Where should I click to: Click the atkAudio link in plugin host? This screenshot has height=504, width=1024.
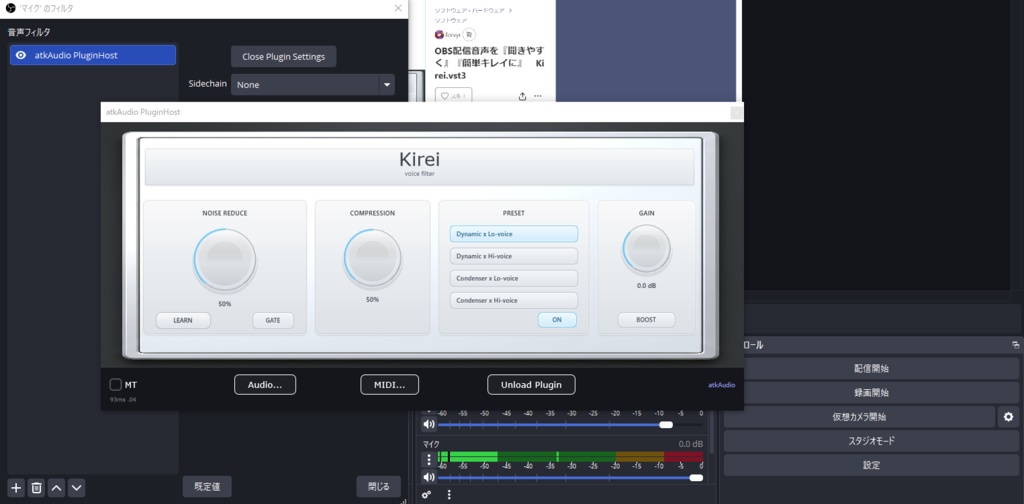[x=722, y=385]
